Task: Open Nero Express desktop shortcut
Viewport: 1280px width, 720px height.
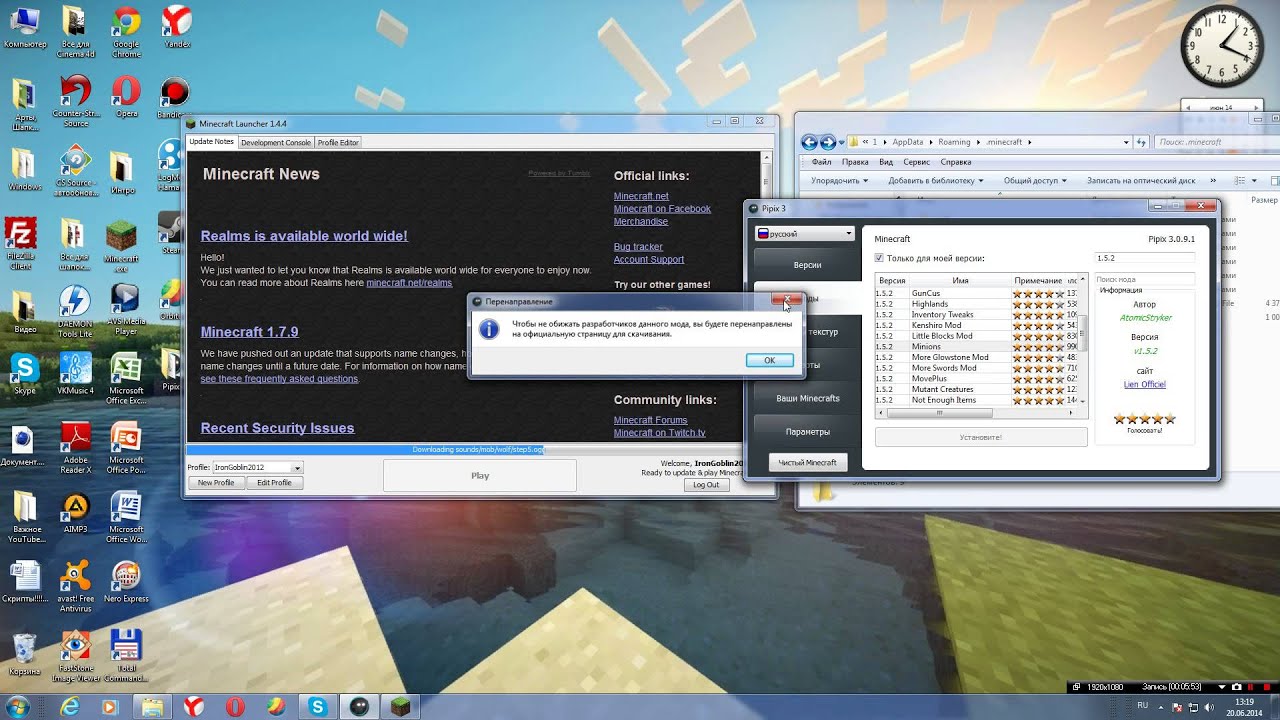Action: (126, 581)
